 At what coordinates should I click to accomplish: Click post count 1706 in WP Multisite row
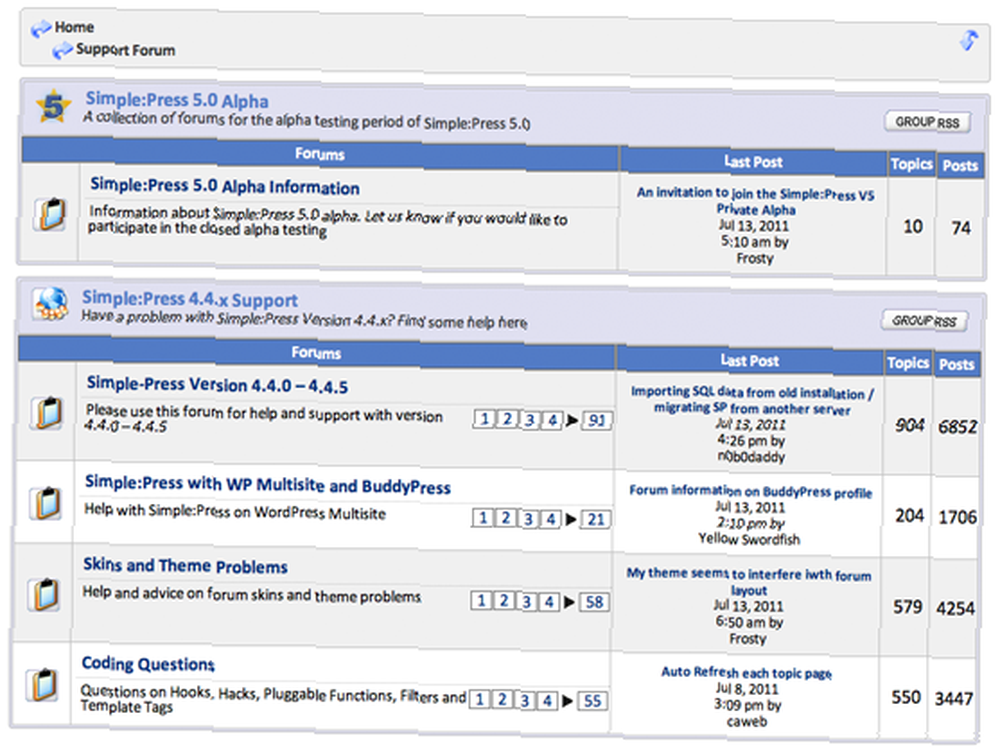pyautogui.click(x=957, y=517)
